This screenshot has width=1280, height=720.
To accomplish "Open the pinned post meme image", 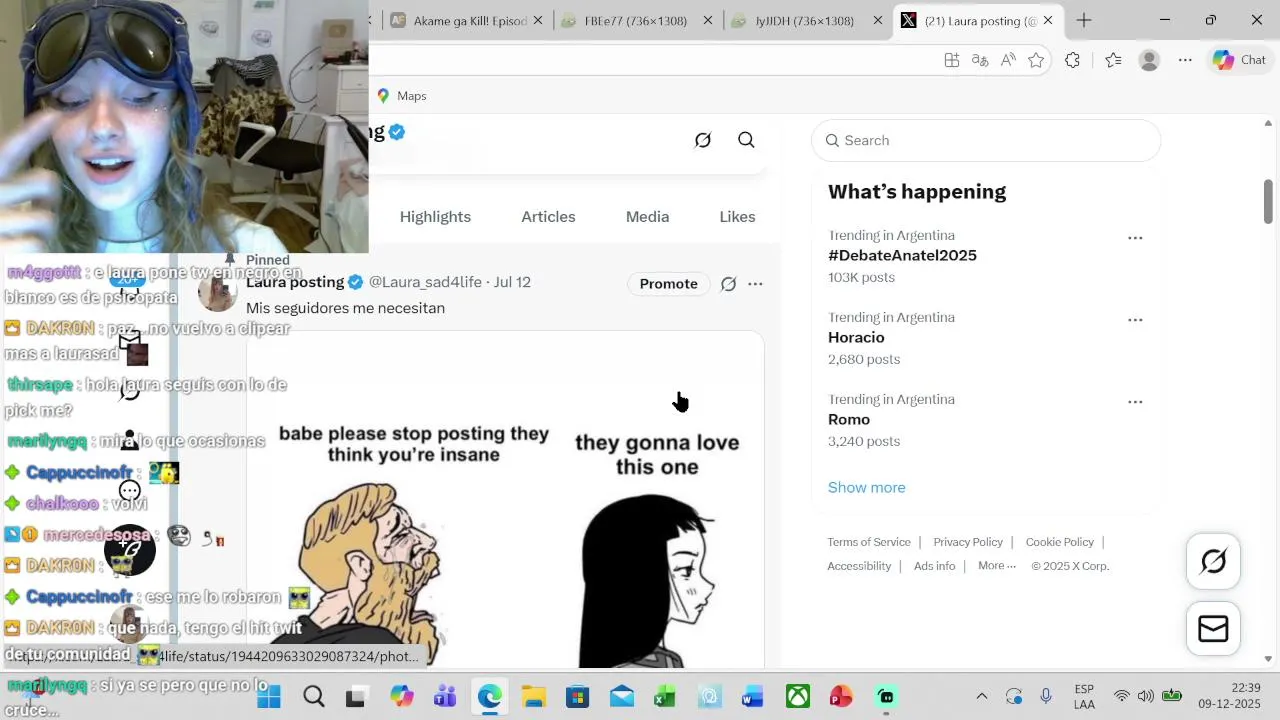I will (x=505, y=500).
